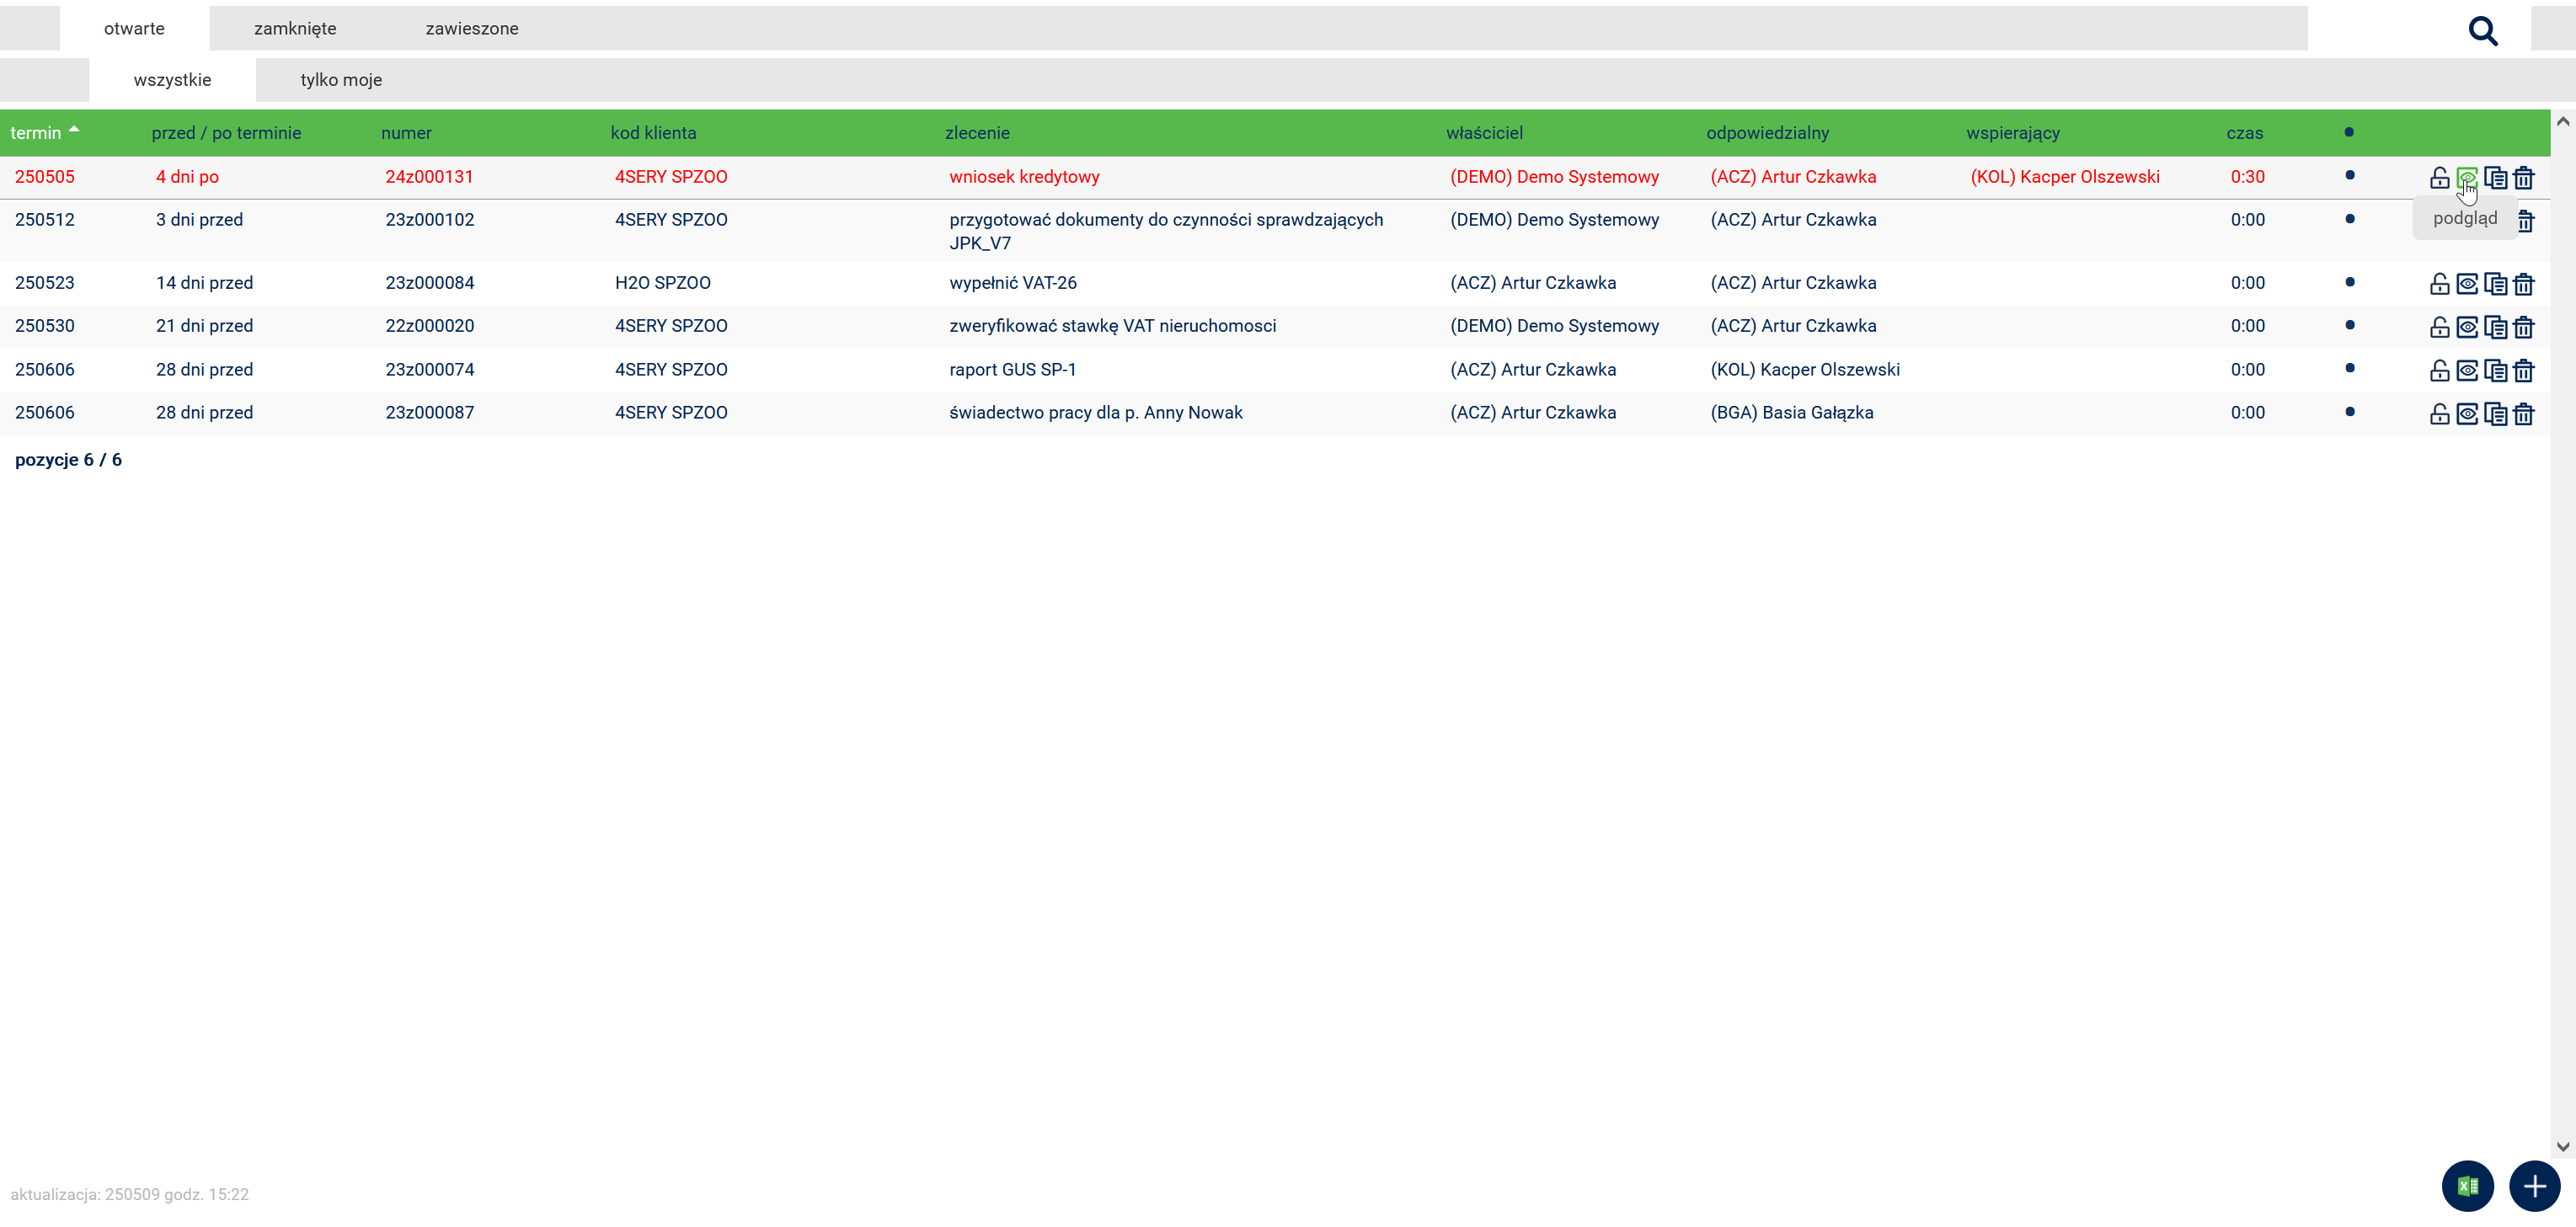Open the 'wniosek kredytowy' order
Screen dimensions: 2576x1227
tap(1024, 177)
